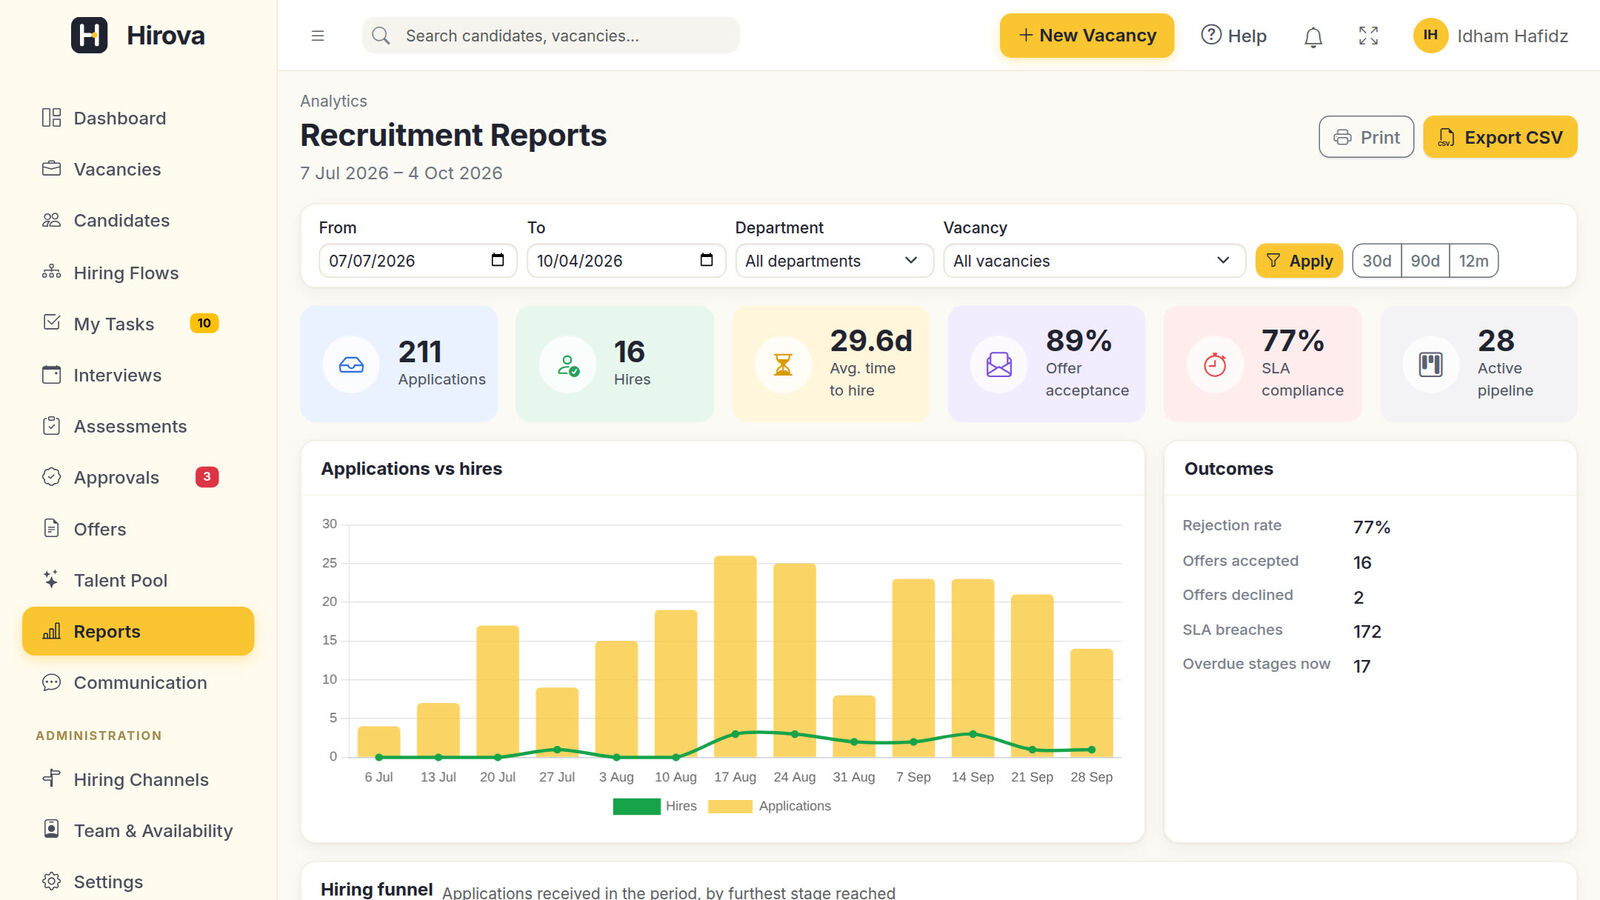Open Talent Pool page
1600x900 pixels.
tap(138, 580)
